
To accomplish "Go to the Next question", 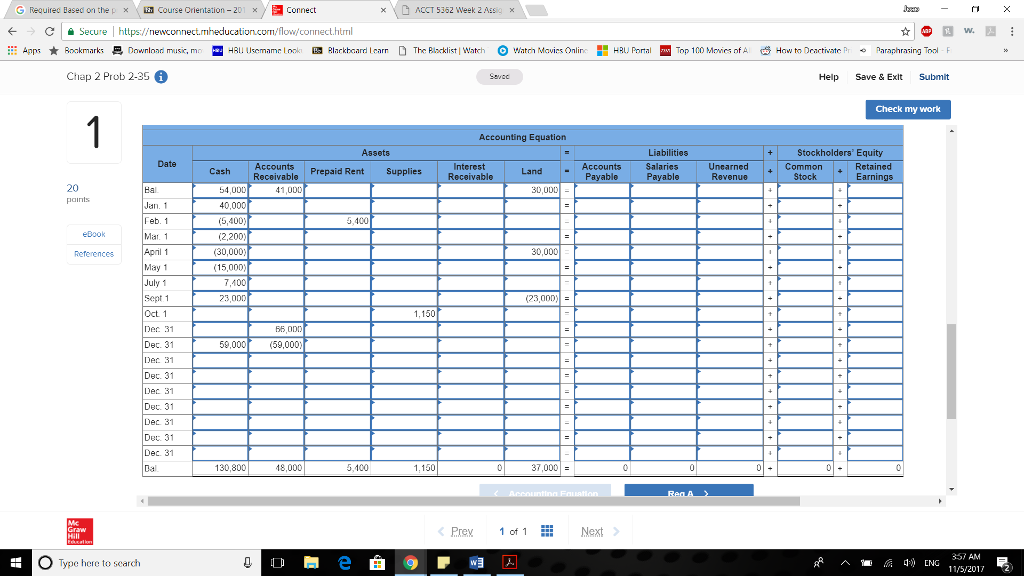I will pyautogui.click(x=600, y=532).
